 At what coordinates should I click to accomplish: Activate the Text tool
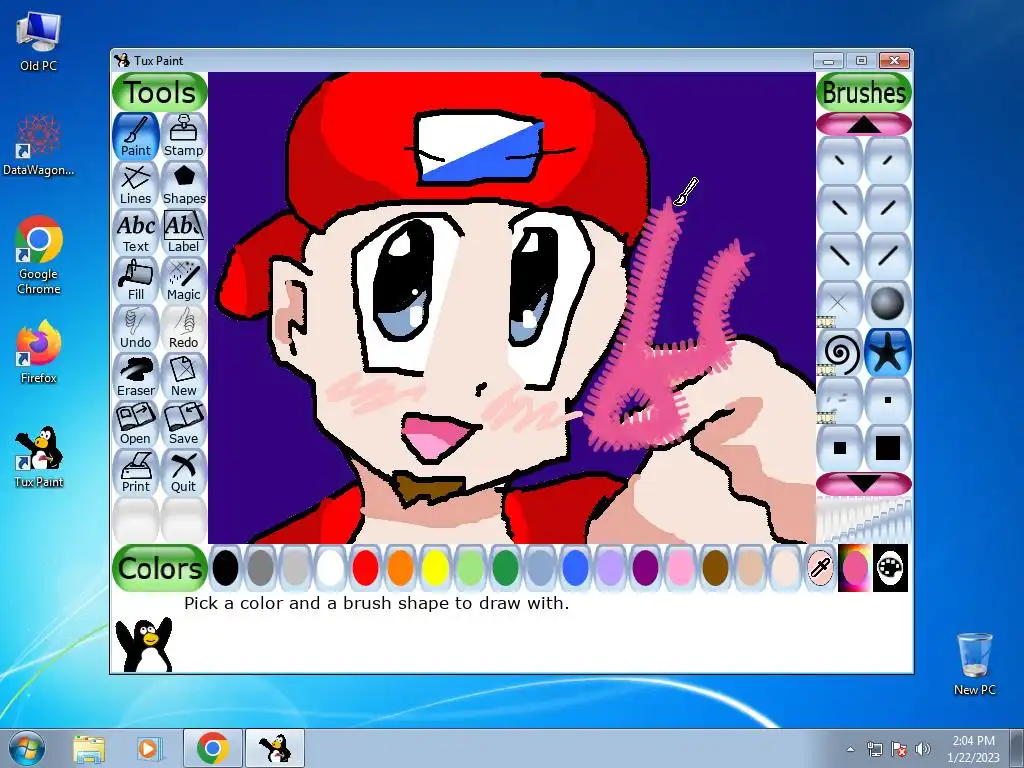coord(136,232)
